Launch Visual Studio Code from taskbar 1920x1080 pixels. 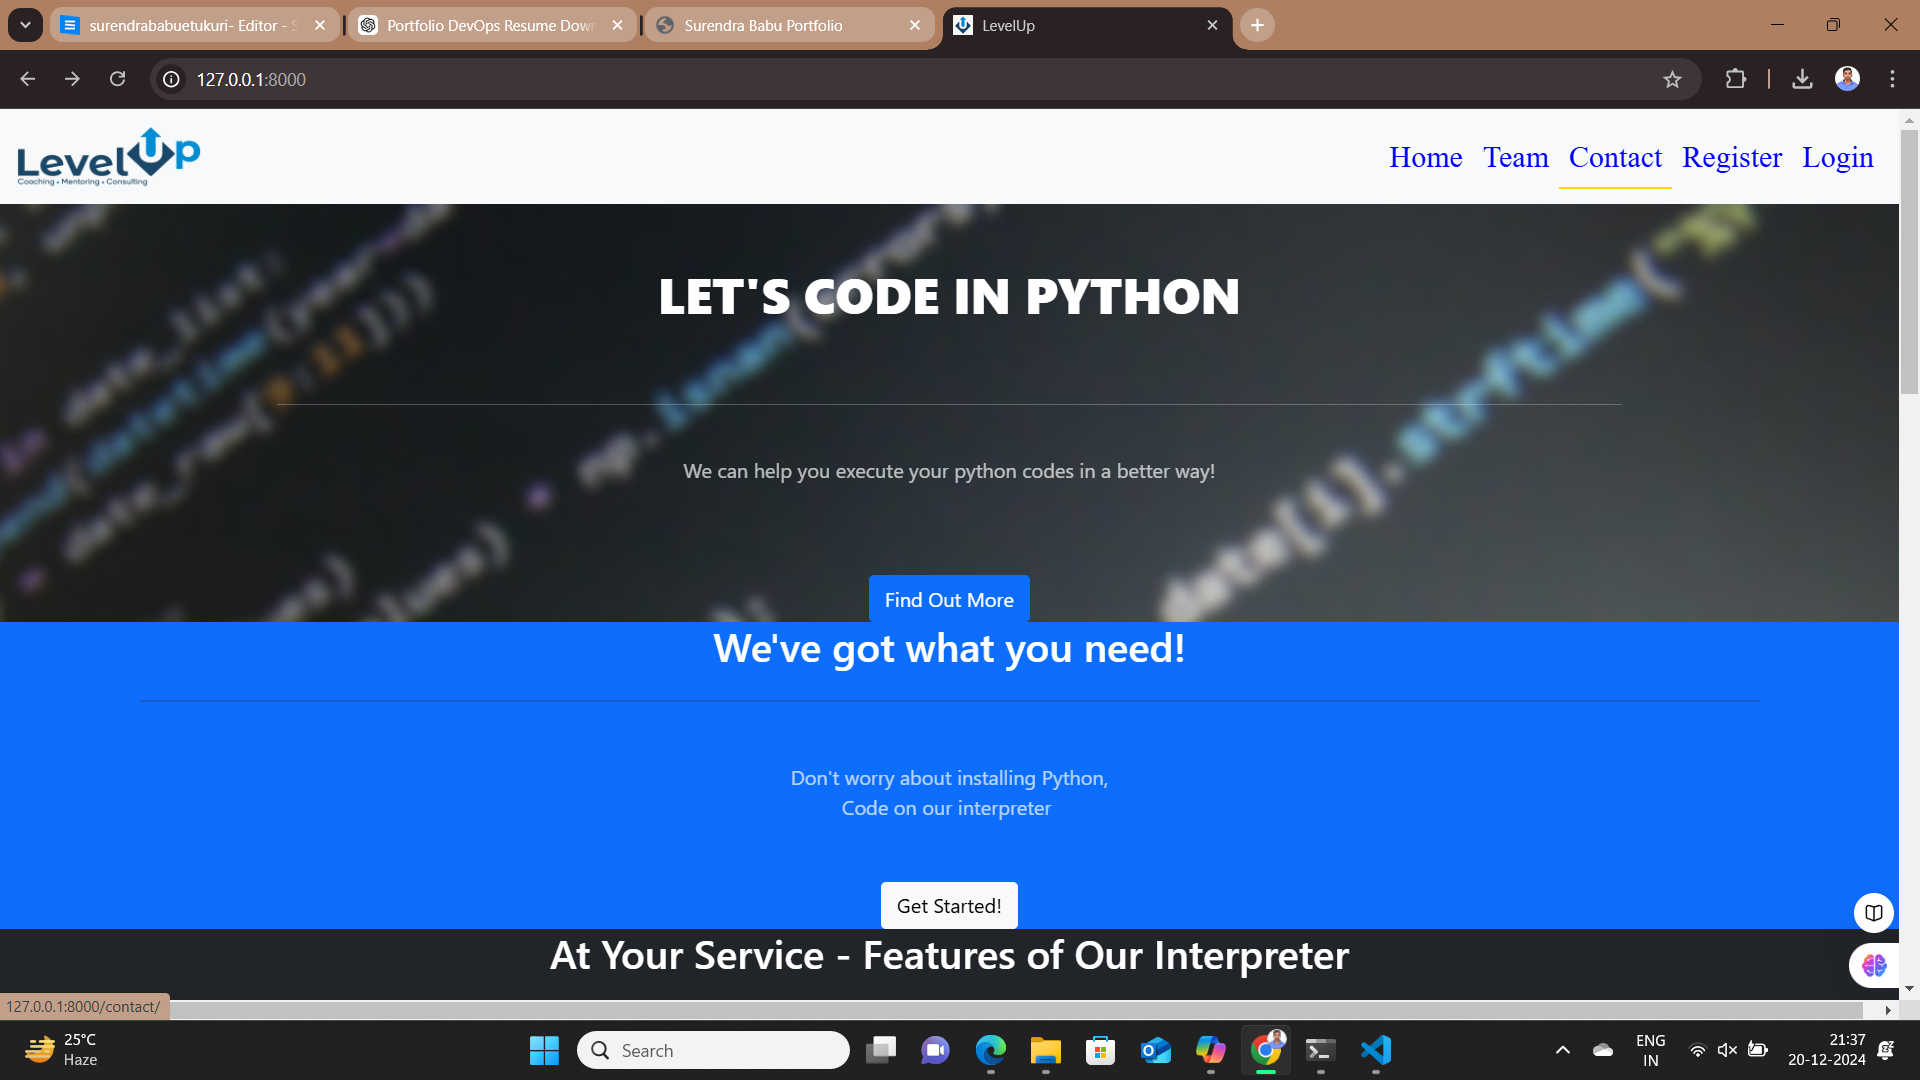1376,1050
